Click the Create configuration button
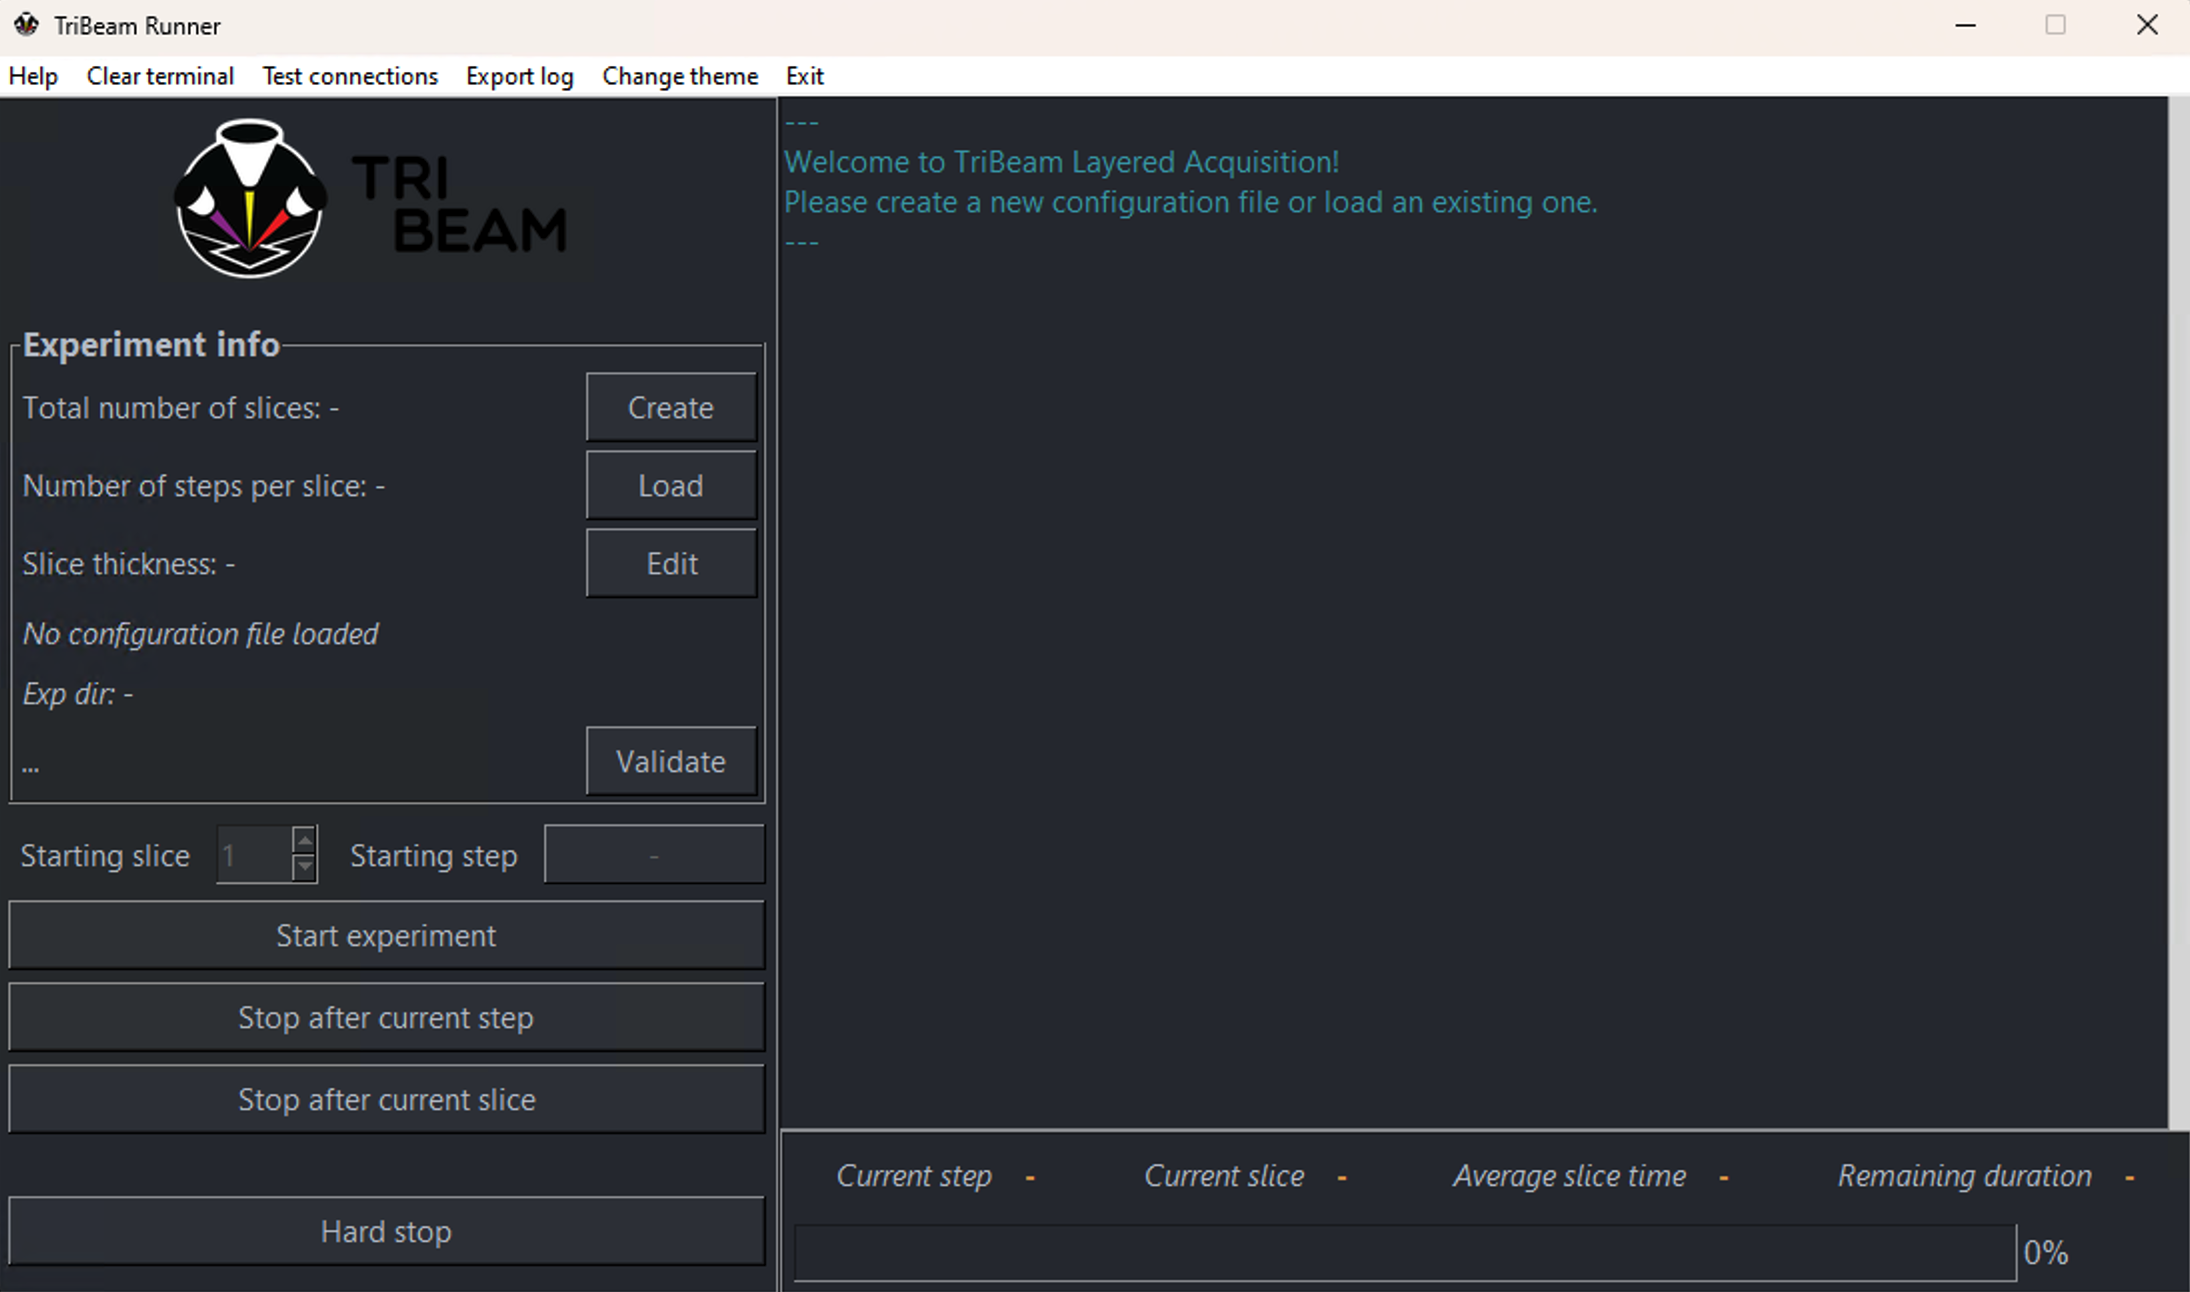2190x1292 pixels. click(671, 407)
